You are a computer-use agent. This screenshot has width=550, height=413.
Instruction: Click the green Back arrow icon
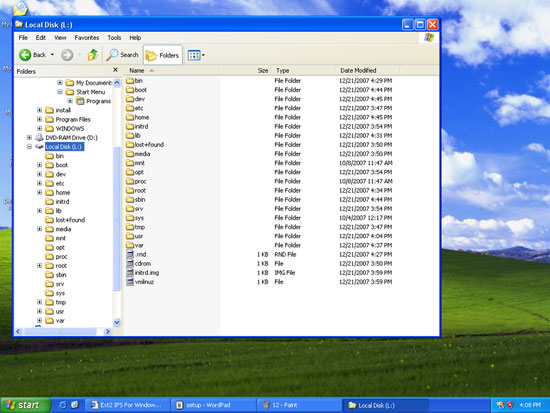click(x=25, y=55)
